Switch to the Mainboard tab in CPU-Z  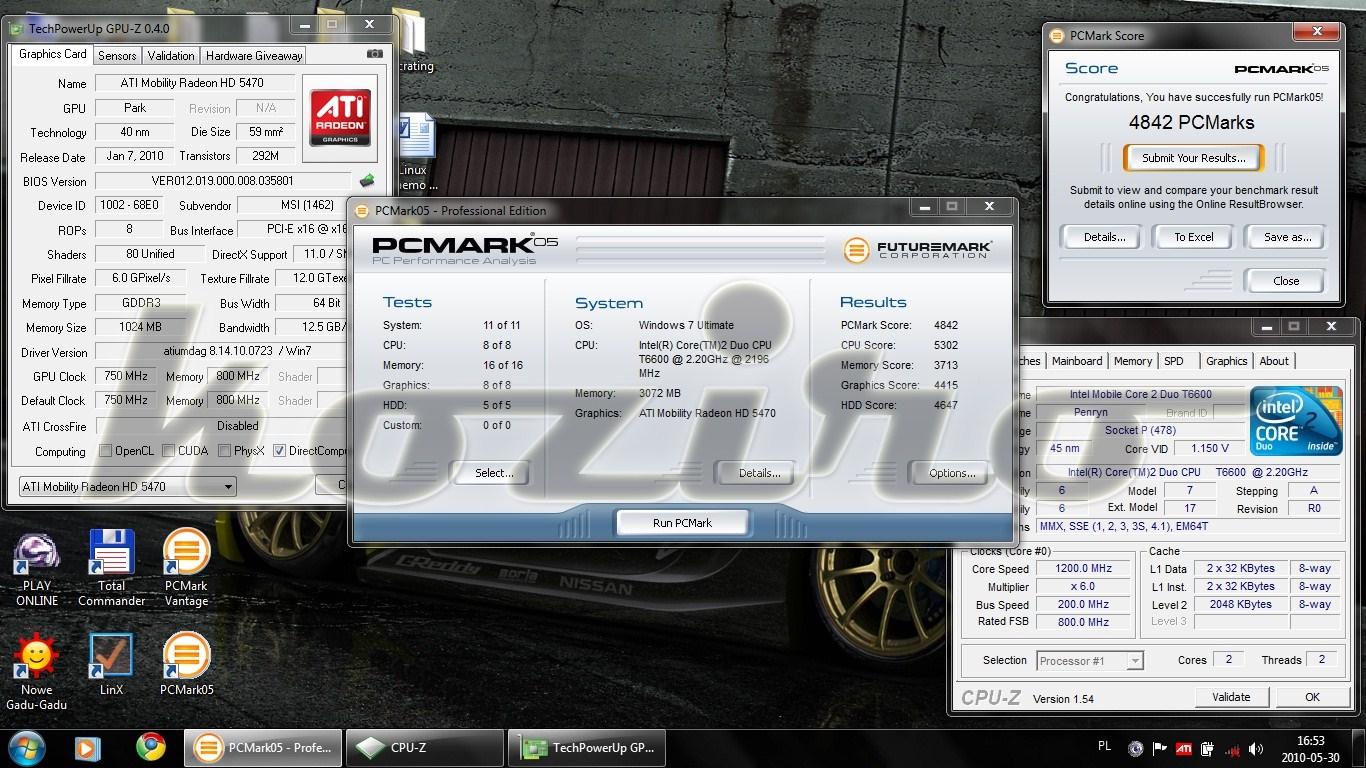pos(1077,361)
